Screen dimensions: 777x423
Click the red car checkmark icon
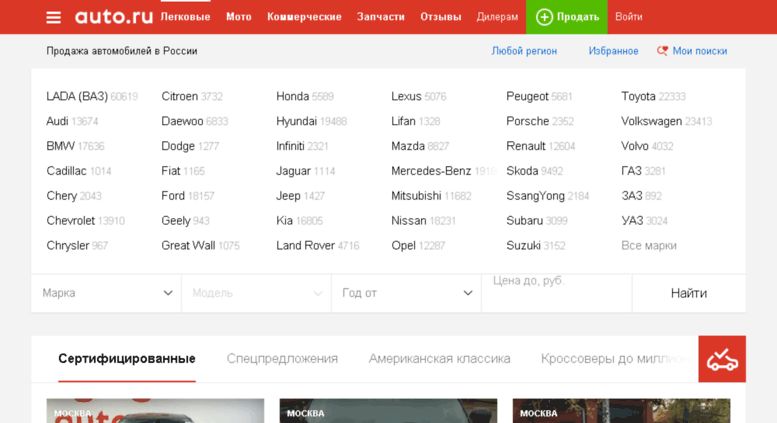(722, 359)
